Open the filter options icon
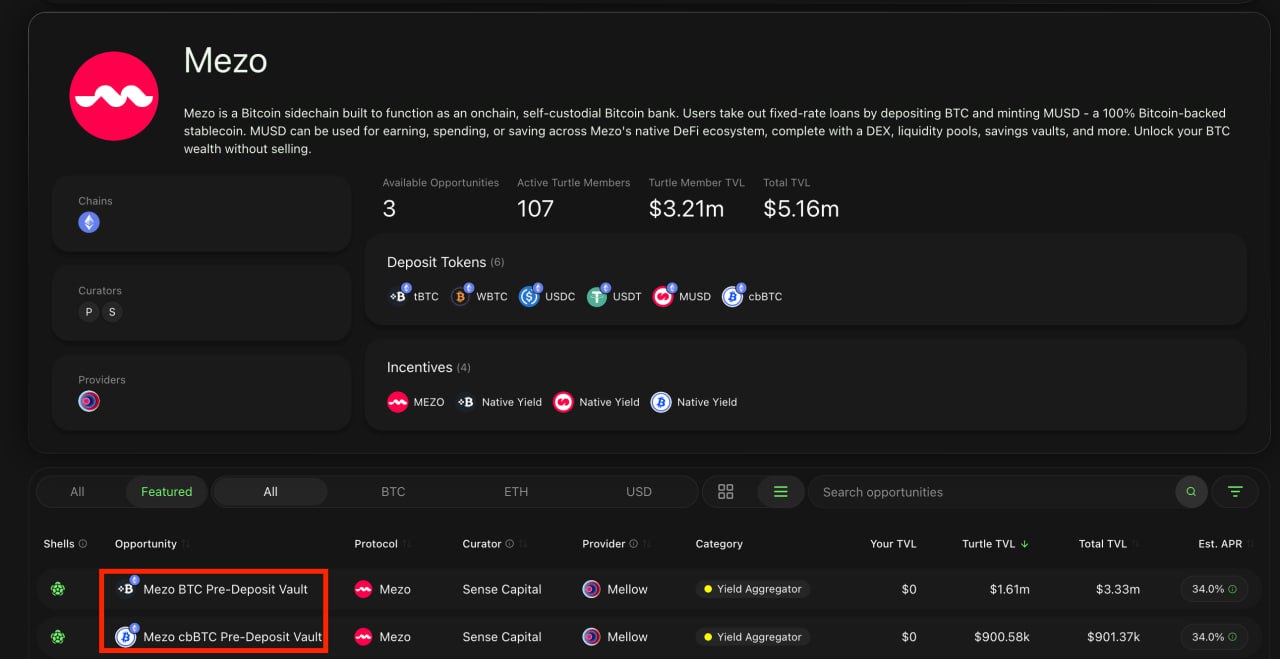This screenshot has width=1280, height=659. point(1235,492)
